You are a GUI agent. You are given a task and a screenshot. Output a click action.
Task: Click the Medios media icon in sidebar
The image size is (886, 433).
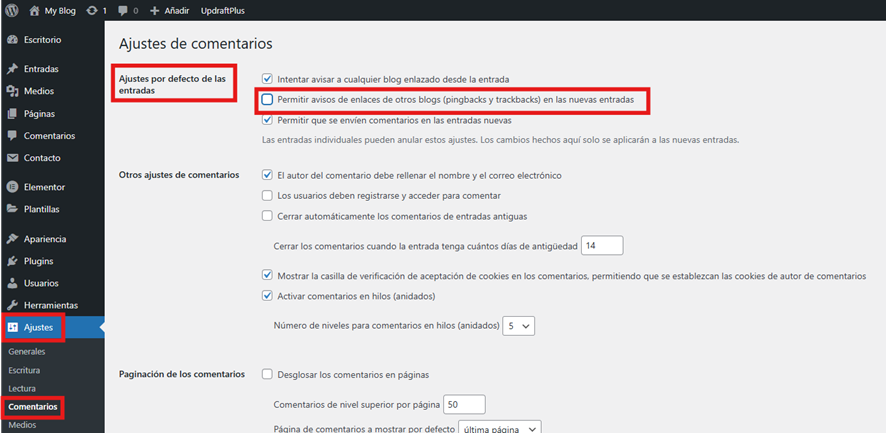click(x=12, y=91)
